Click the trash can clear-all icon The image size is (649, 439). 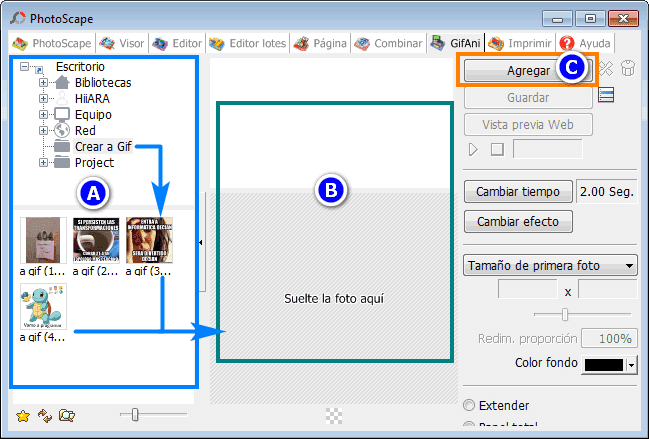[x=628, y=68]
